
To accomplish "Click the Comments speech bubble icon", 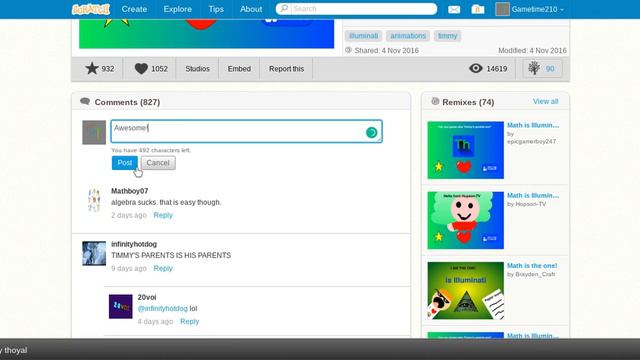I will tap(85, 102).
